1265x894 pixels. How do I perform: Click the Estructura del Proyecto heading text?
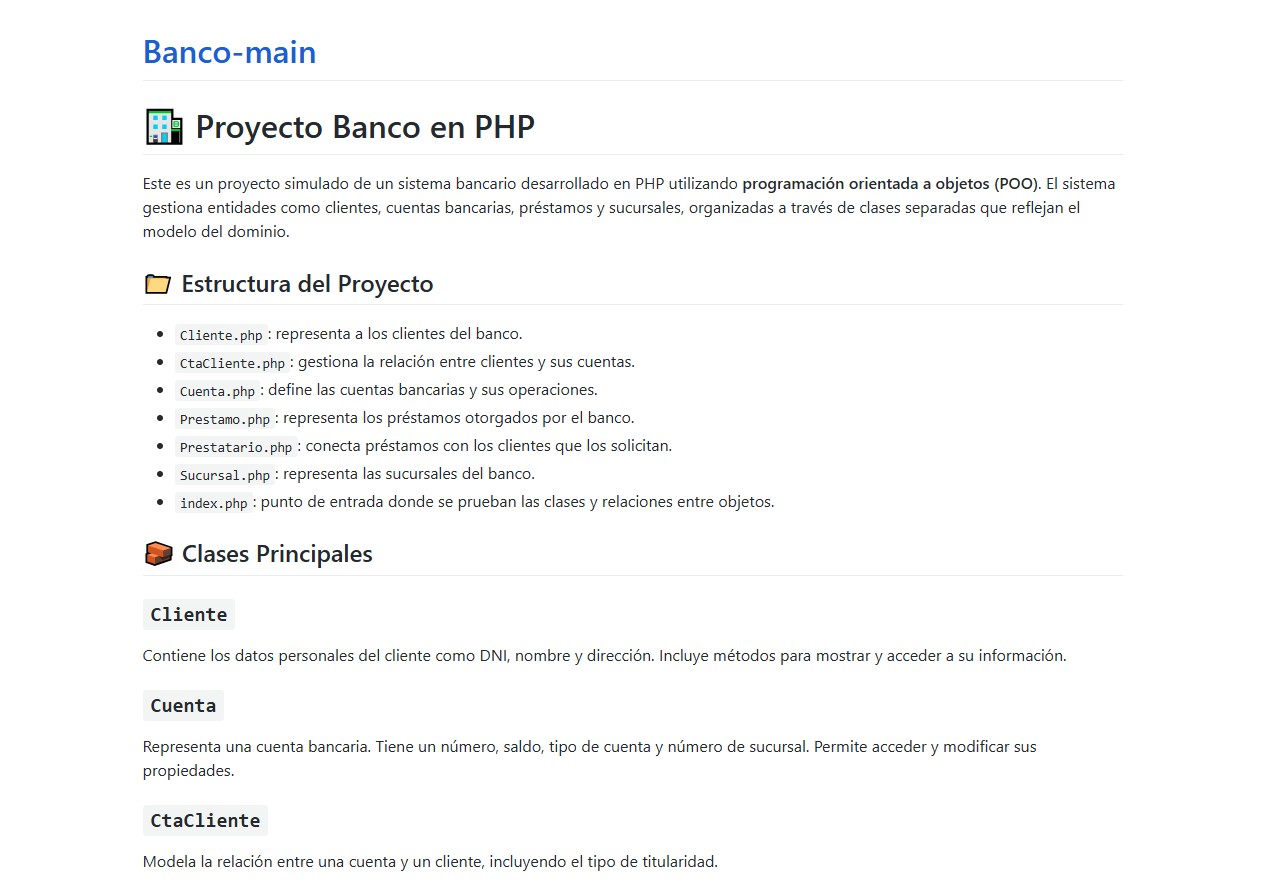click(x=307, y=284)
